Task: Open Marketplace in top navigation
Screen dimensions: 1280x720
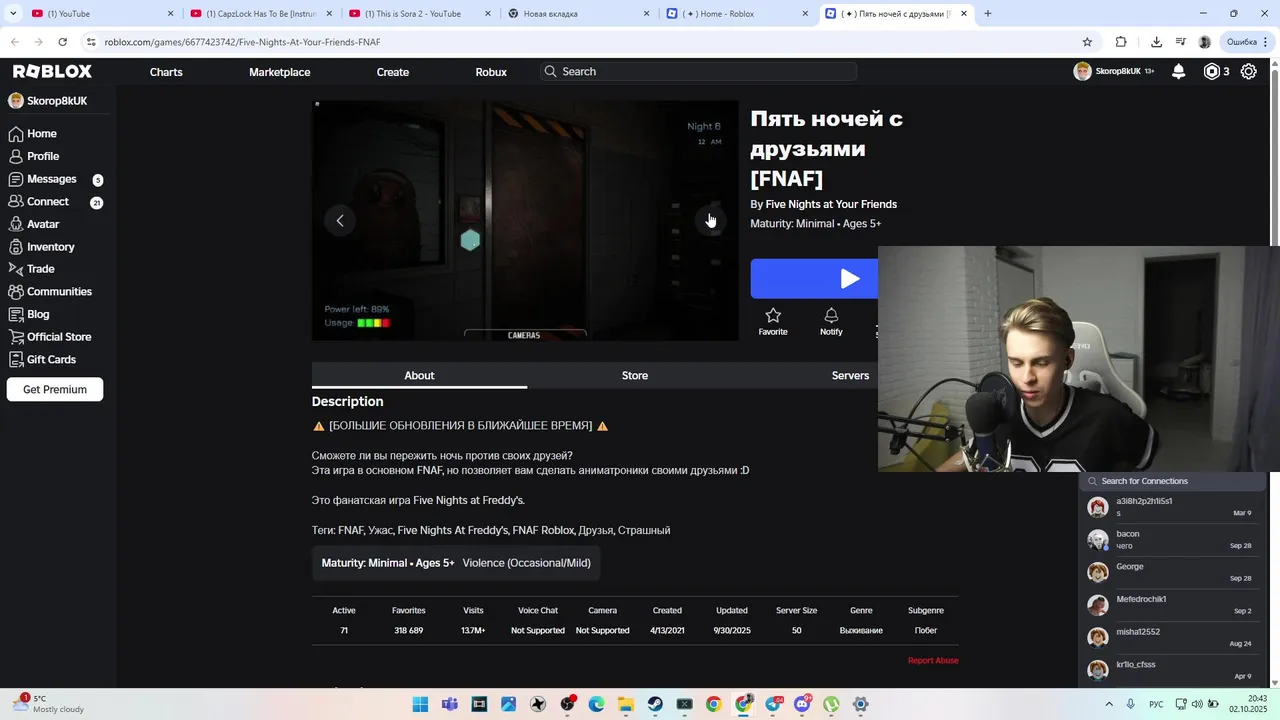Action: tap(280, 72)
